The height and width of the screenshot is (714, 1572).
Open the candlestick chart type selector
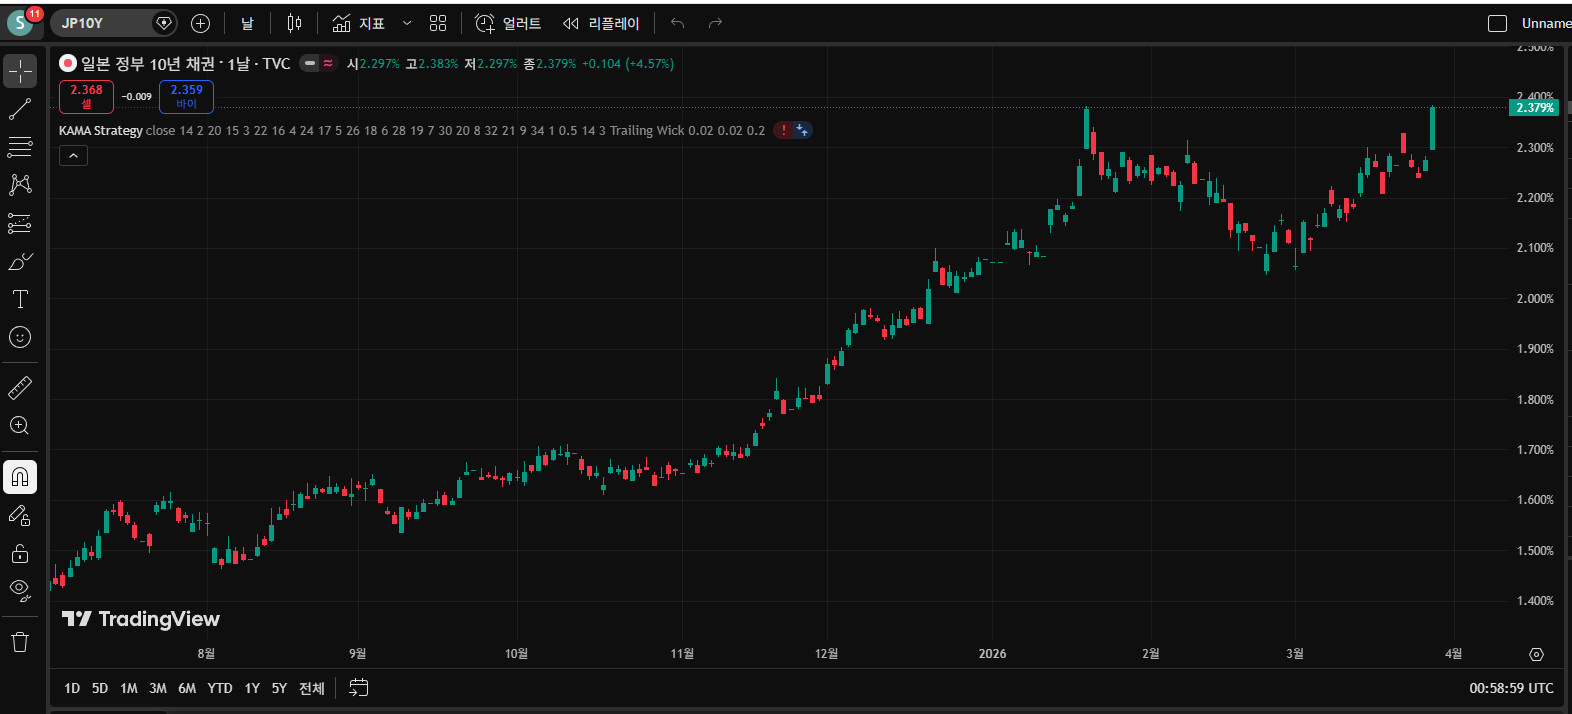pos(294,23)
